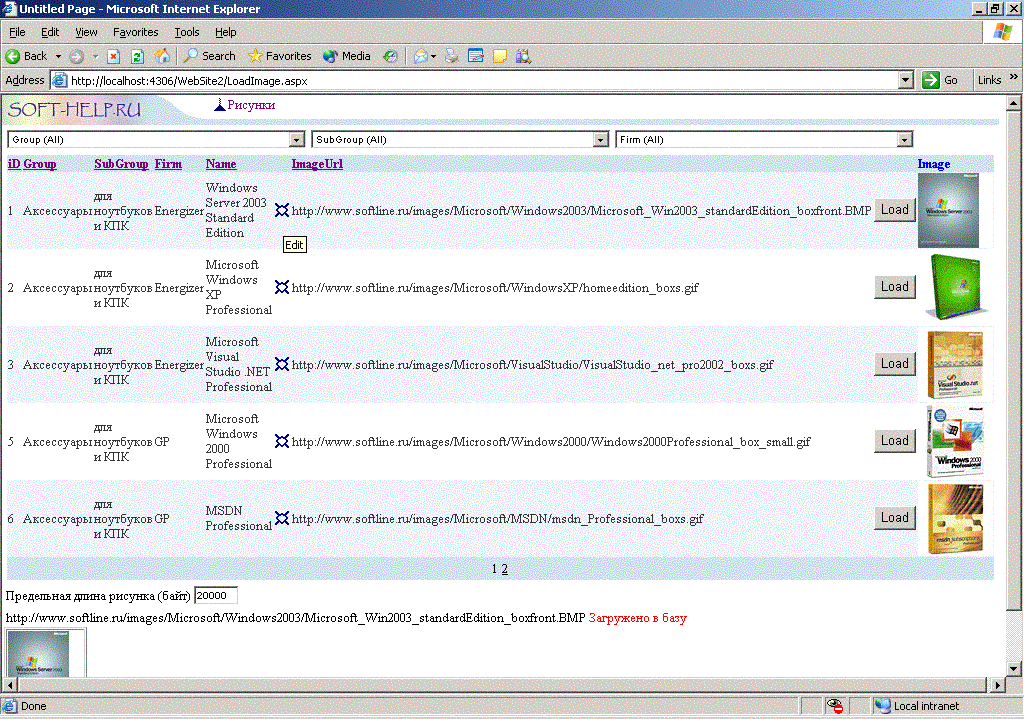
Task: Click the Research toolbar icon
Action: coord(523,56)
